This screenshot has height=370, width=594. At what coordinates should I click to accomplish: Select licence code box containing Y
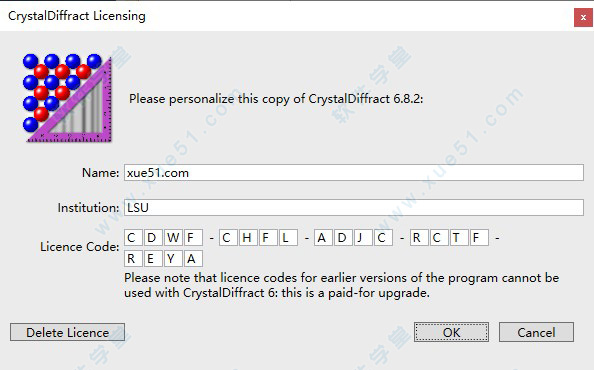[x=173, y=258]
